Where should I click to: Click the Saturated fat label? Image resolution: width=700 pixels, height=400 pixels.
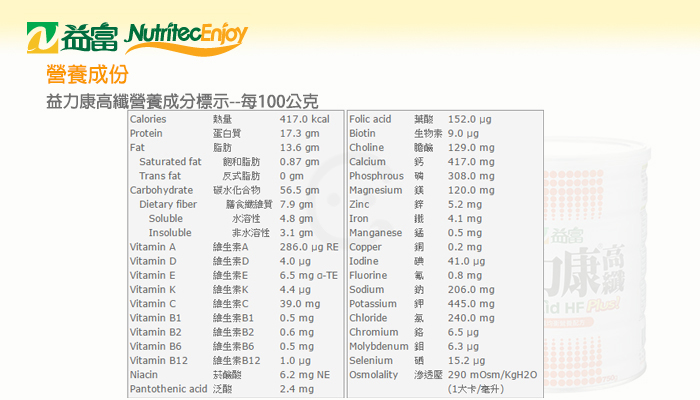(x=170, y=162)
